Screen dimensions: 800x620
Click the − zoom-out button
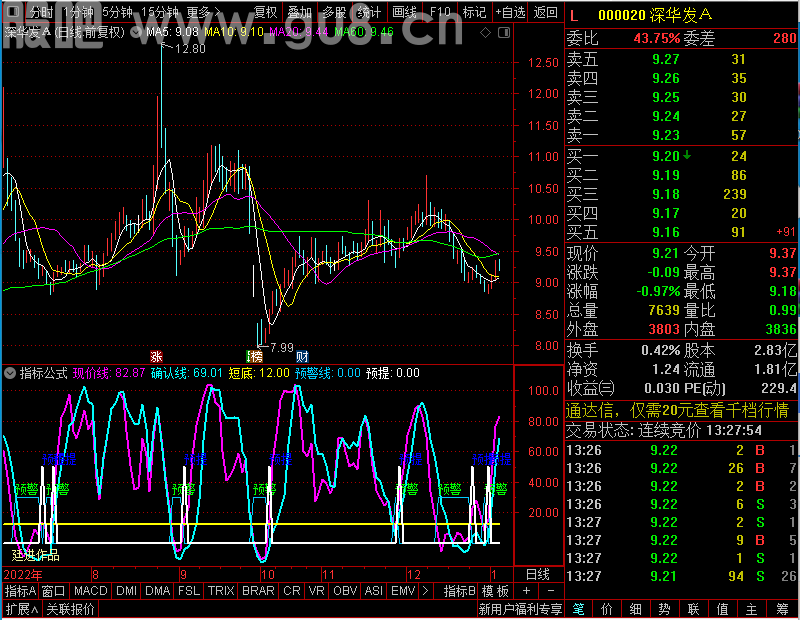click(551, 591)
